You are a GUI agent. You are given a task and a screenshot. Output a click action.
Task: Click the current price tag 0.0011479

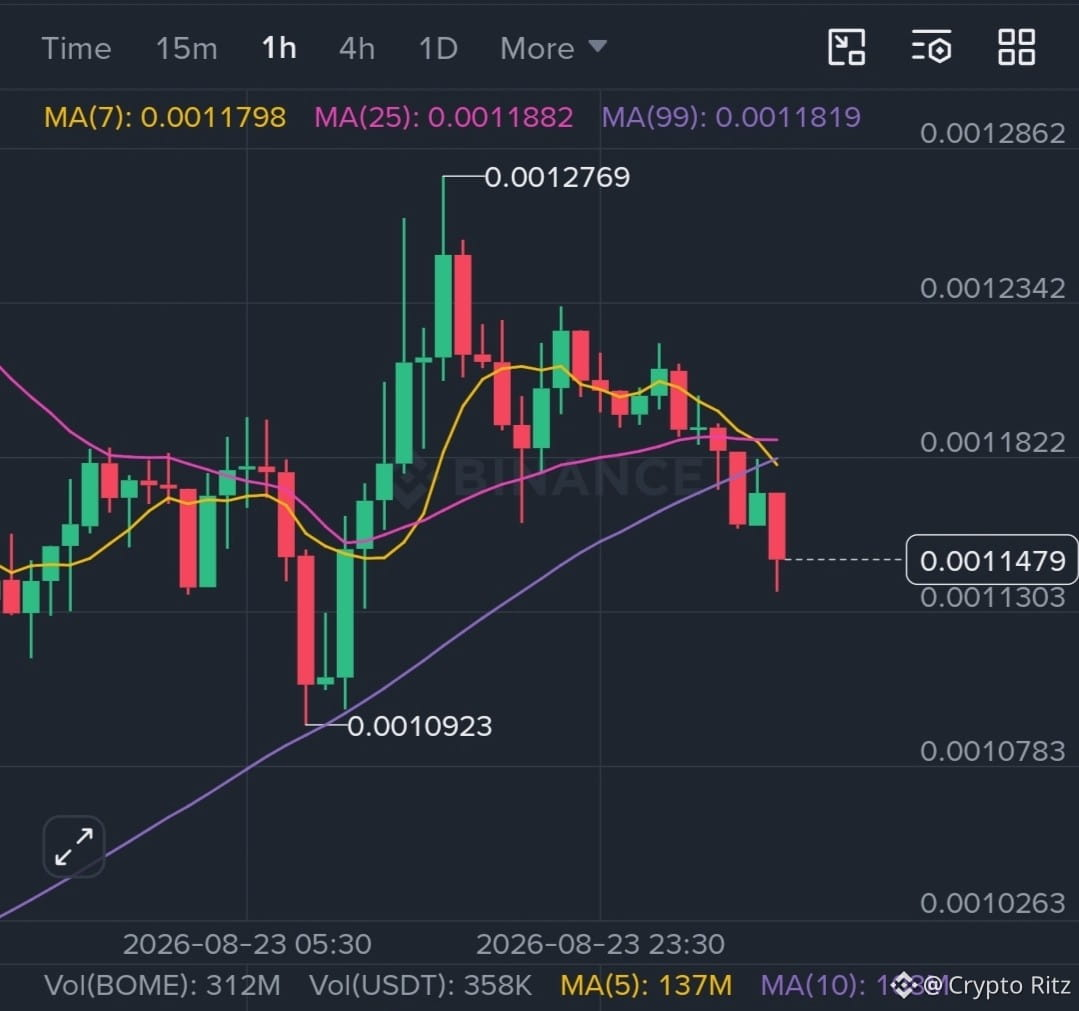[x=992, y=560]
